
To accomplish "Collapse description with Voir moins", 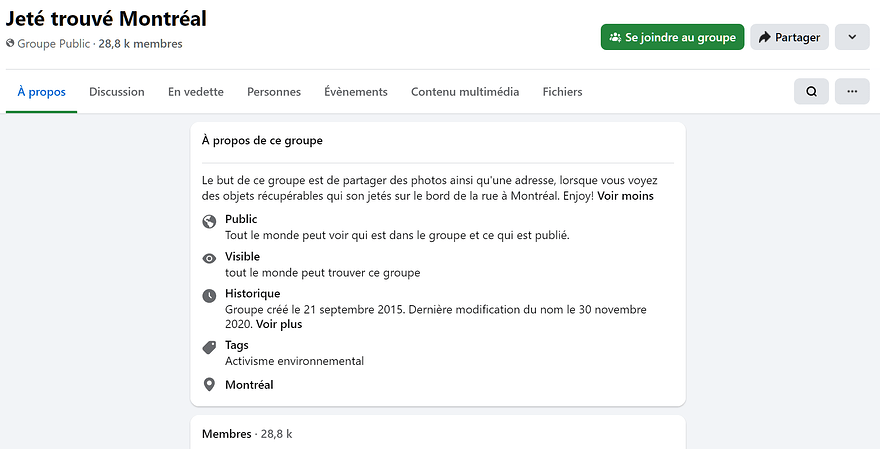I will tap(625, 196).
